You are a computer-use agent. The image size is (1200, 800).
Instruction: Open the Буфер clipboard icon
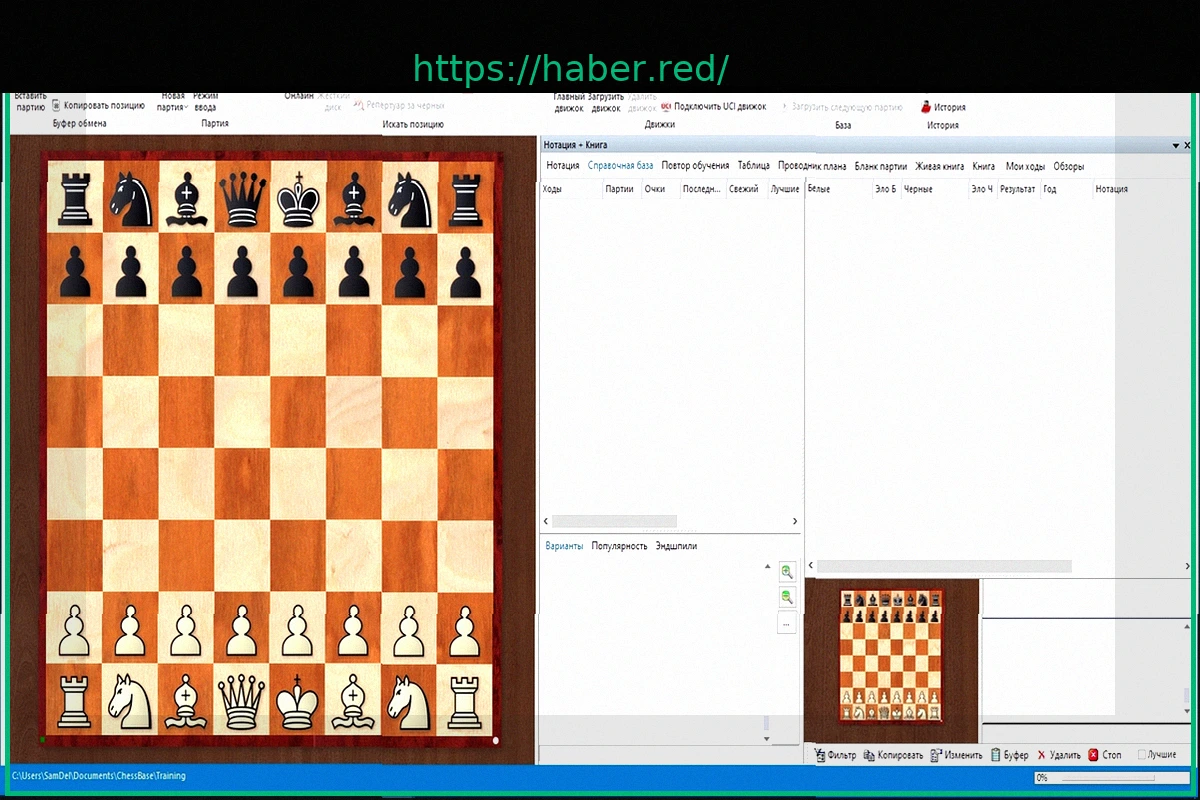(995, 755)
